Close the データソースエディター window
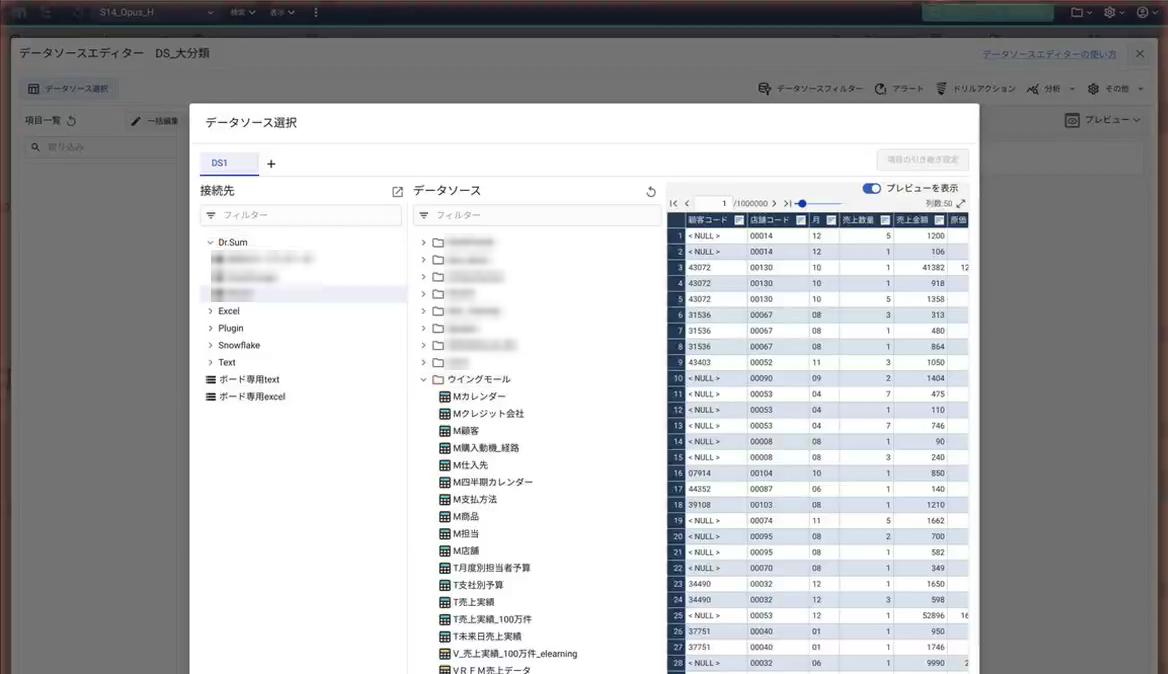The width and height of the screenshot is (1168, 674). pyautogui.click(x=1140, y=54)
